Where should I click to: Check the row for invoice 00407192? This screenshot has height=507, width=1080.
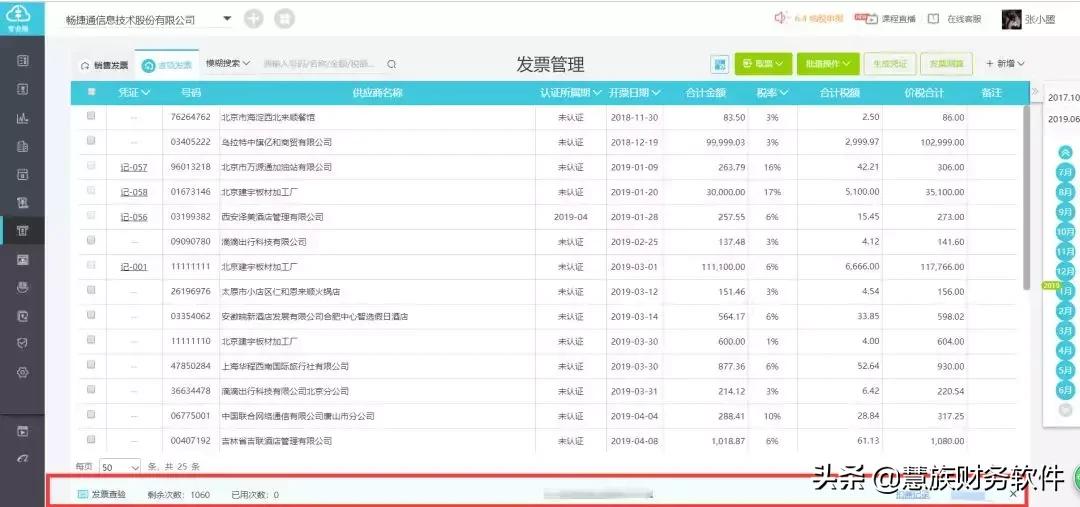coord(91,439)
